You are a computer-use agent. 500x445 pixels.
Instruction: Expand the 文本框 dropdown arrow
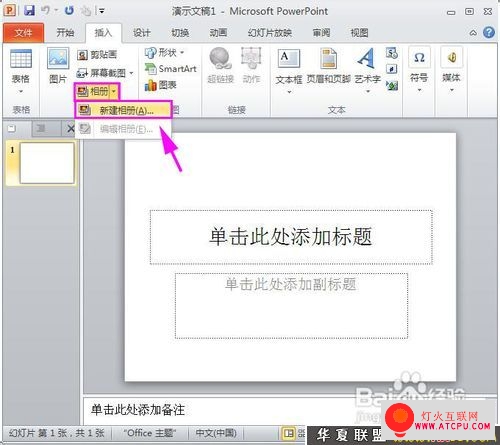(x=289, y=91)
